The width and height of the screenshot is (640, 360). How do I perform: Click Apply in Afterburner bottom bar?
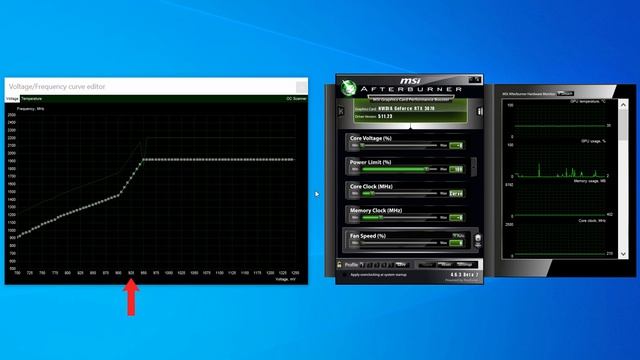click(427, 265)
